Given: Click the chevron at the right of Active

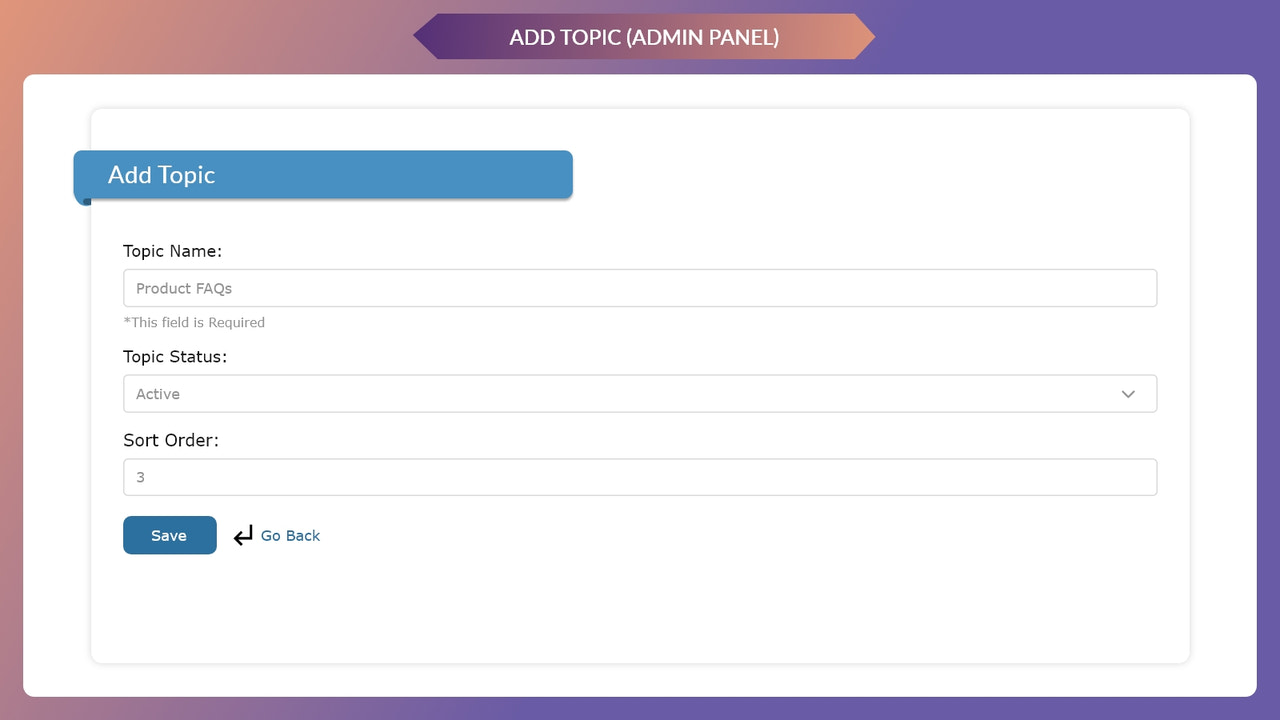Looking at the screenshot, I should (x=1128, y=394).
